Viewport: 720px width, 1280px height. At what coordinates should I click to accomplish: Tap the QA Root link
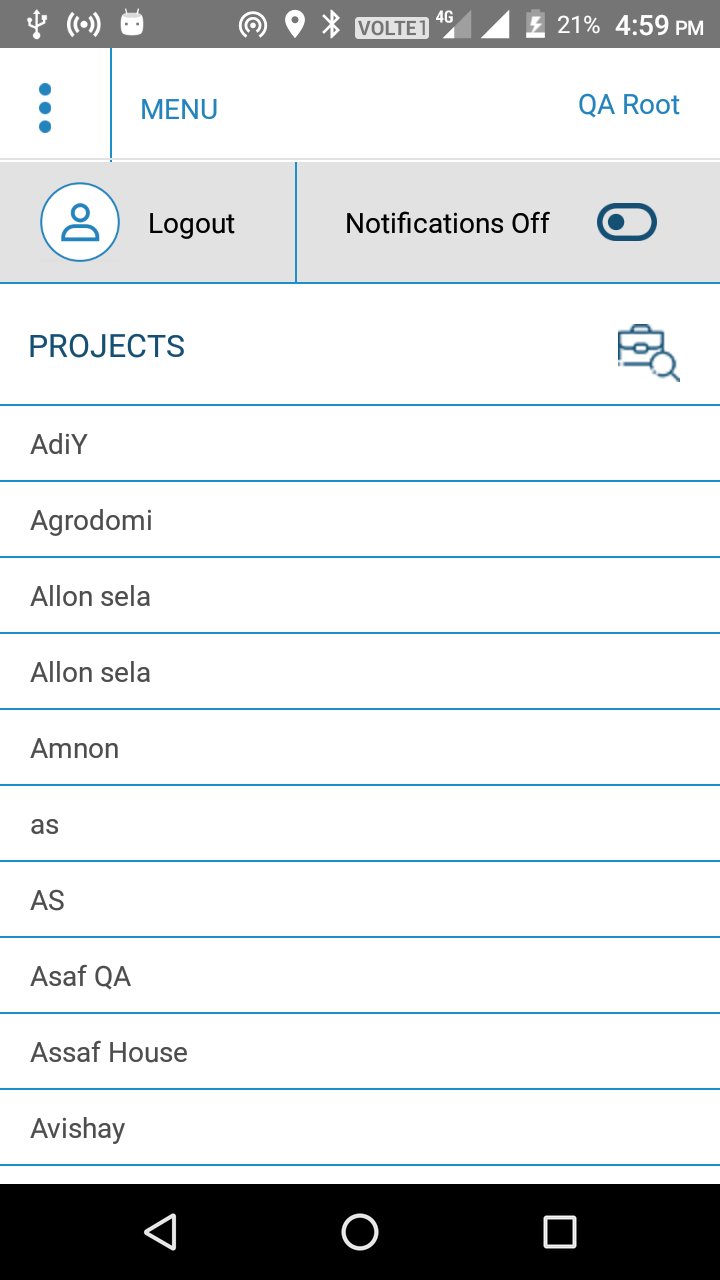point(628,105)
